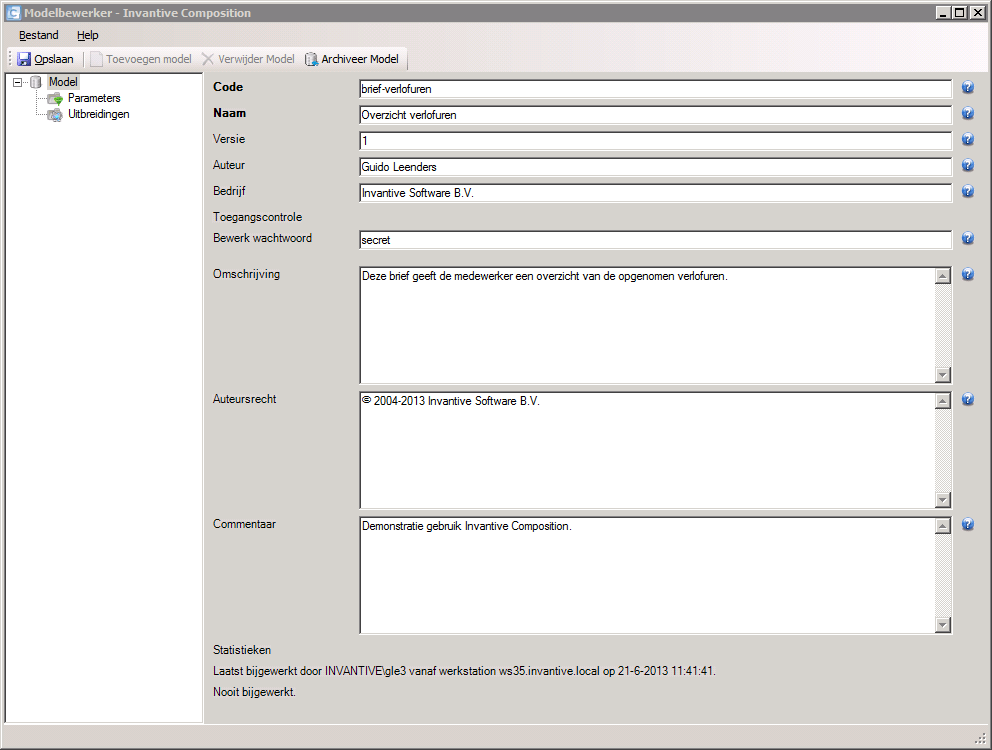Click into the Code field with brief-verlofuren

click(x=655, y=89)
